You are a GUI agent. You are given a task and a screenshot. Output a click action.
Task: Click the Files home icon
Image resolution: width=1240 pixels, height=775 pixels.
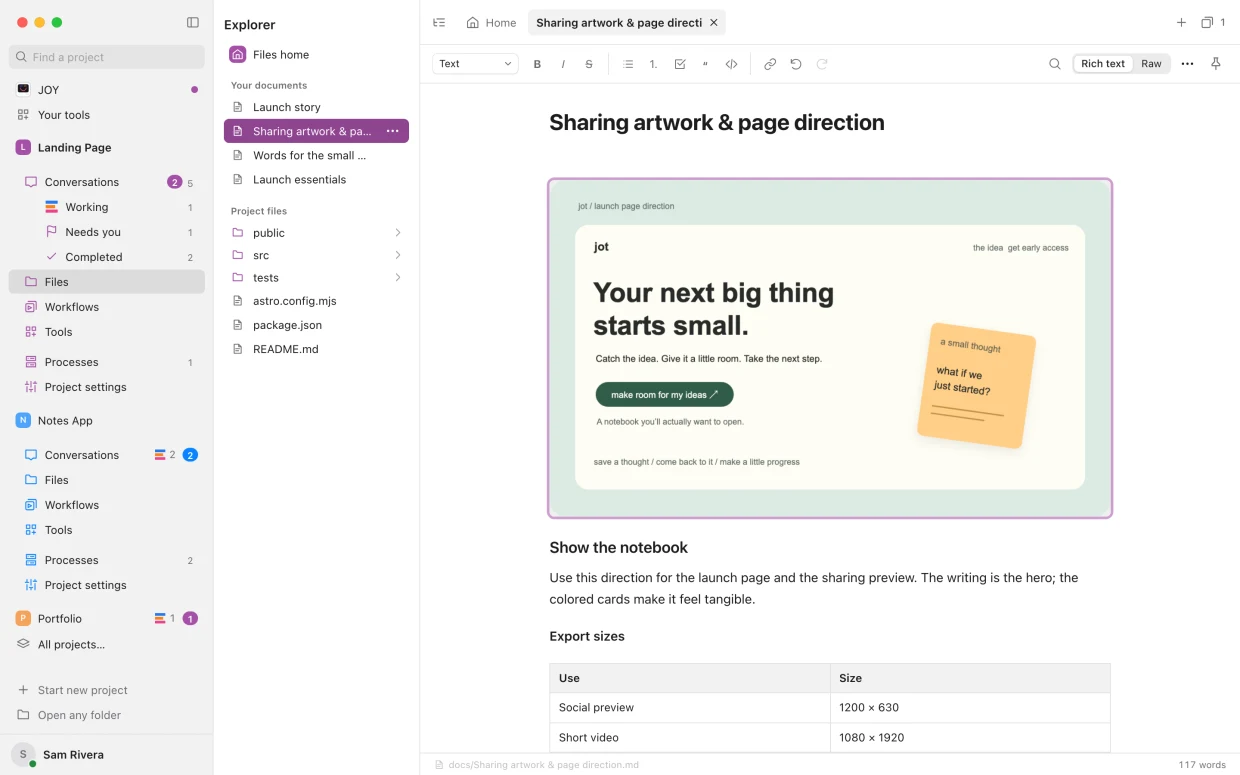238,55
